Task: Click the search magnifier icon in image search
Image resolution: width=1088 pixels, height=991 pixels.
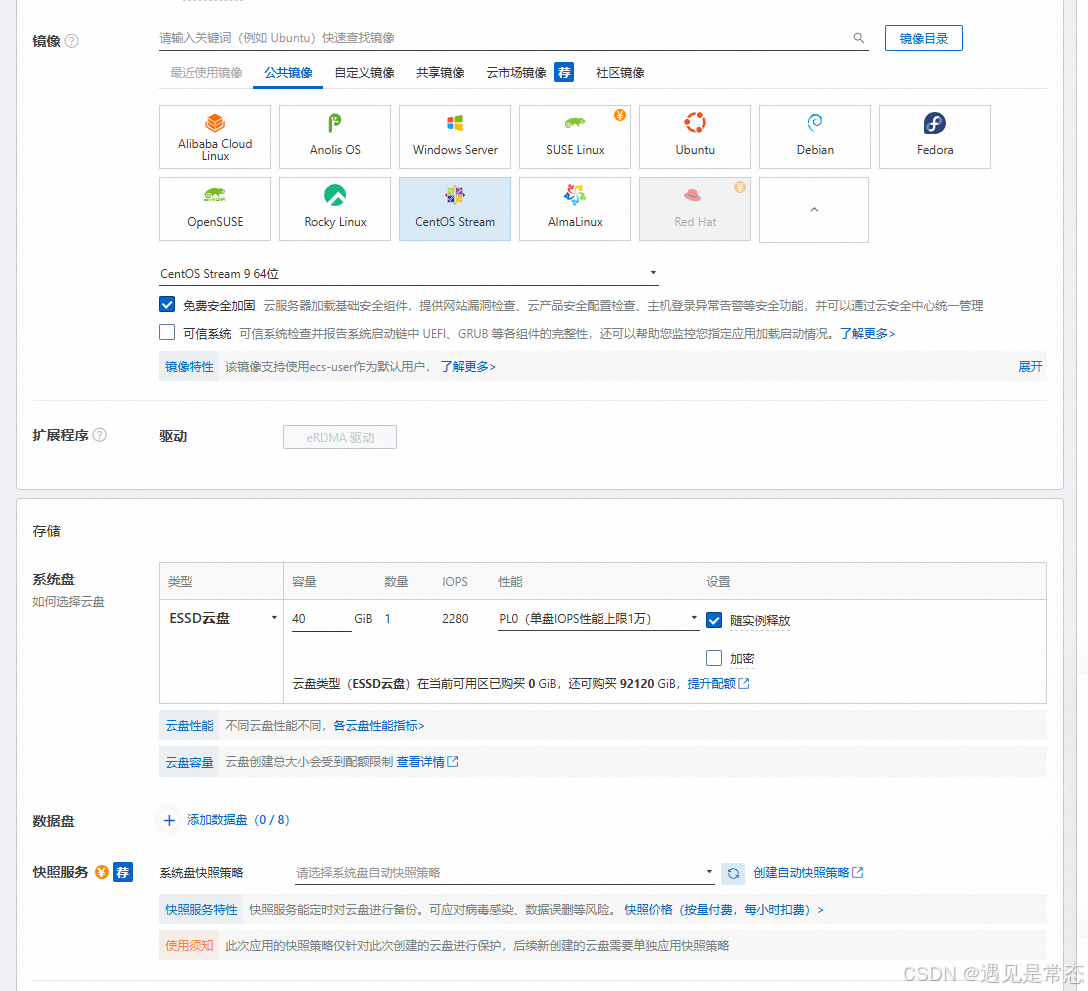Action: [x=858, y=38]
